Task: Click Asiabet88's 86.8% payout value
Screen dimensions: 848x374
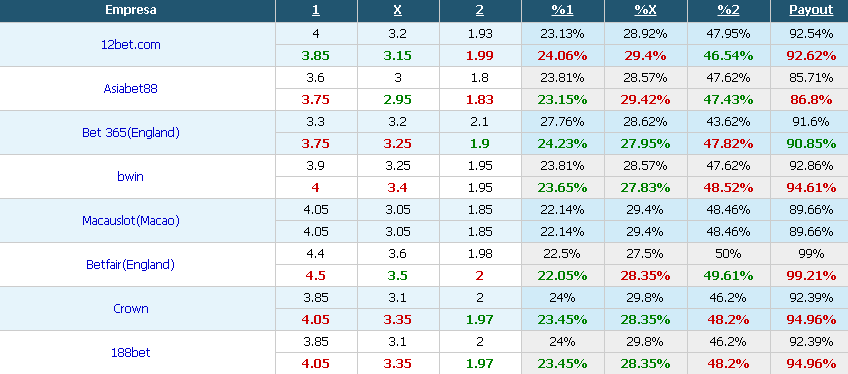Action: pos(811,99)
